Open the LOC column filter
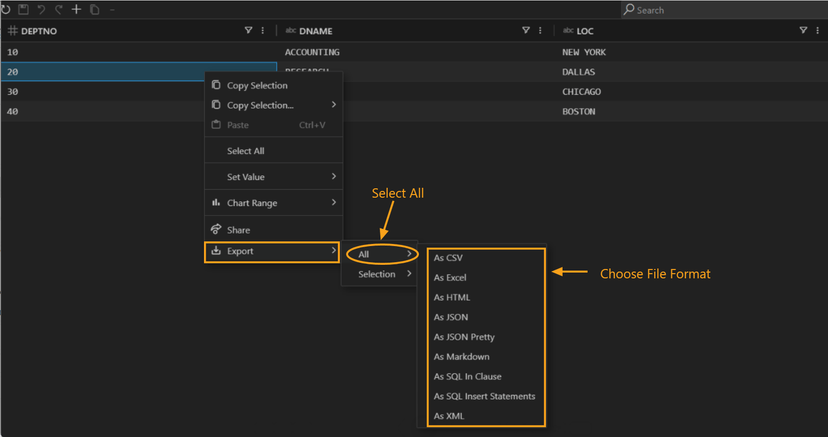 (x=803, y=31)
